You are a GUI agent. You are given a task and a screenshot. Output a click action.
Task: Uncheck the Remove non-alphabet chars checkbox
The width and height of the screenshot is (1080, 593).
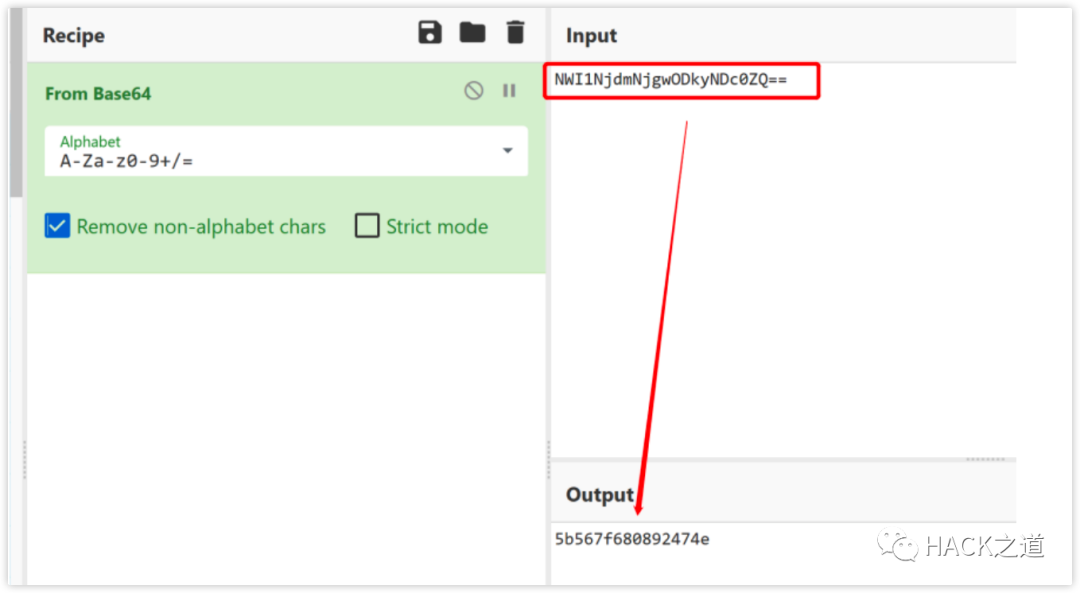tap(57, 227)
